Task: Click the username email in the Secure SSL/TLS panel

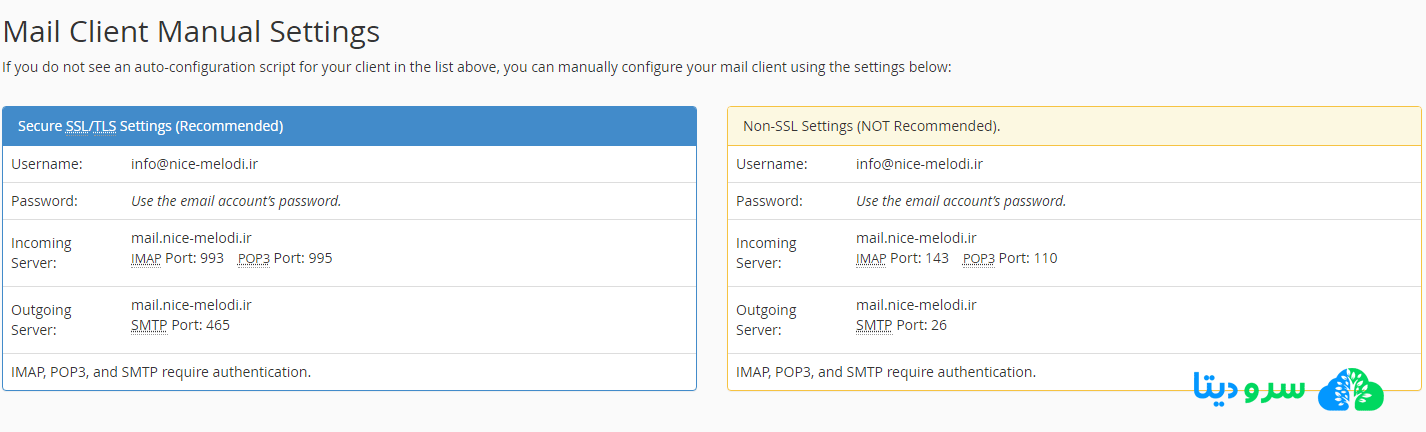Action: [194, 164]
